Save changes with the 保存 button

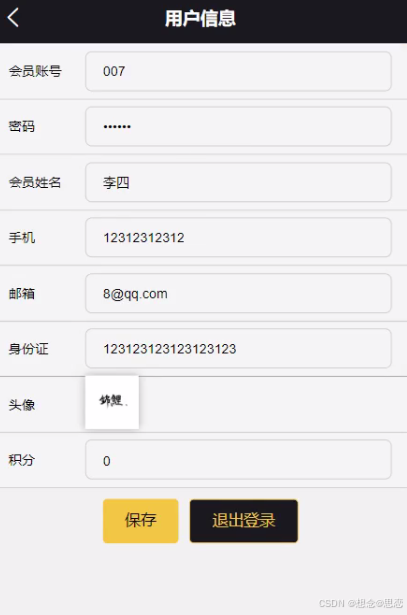141,521
